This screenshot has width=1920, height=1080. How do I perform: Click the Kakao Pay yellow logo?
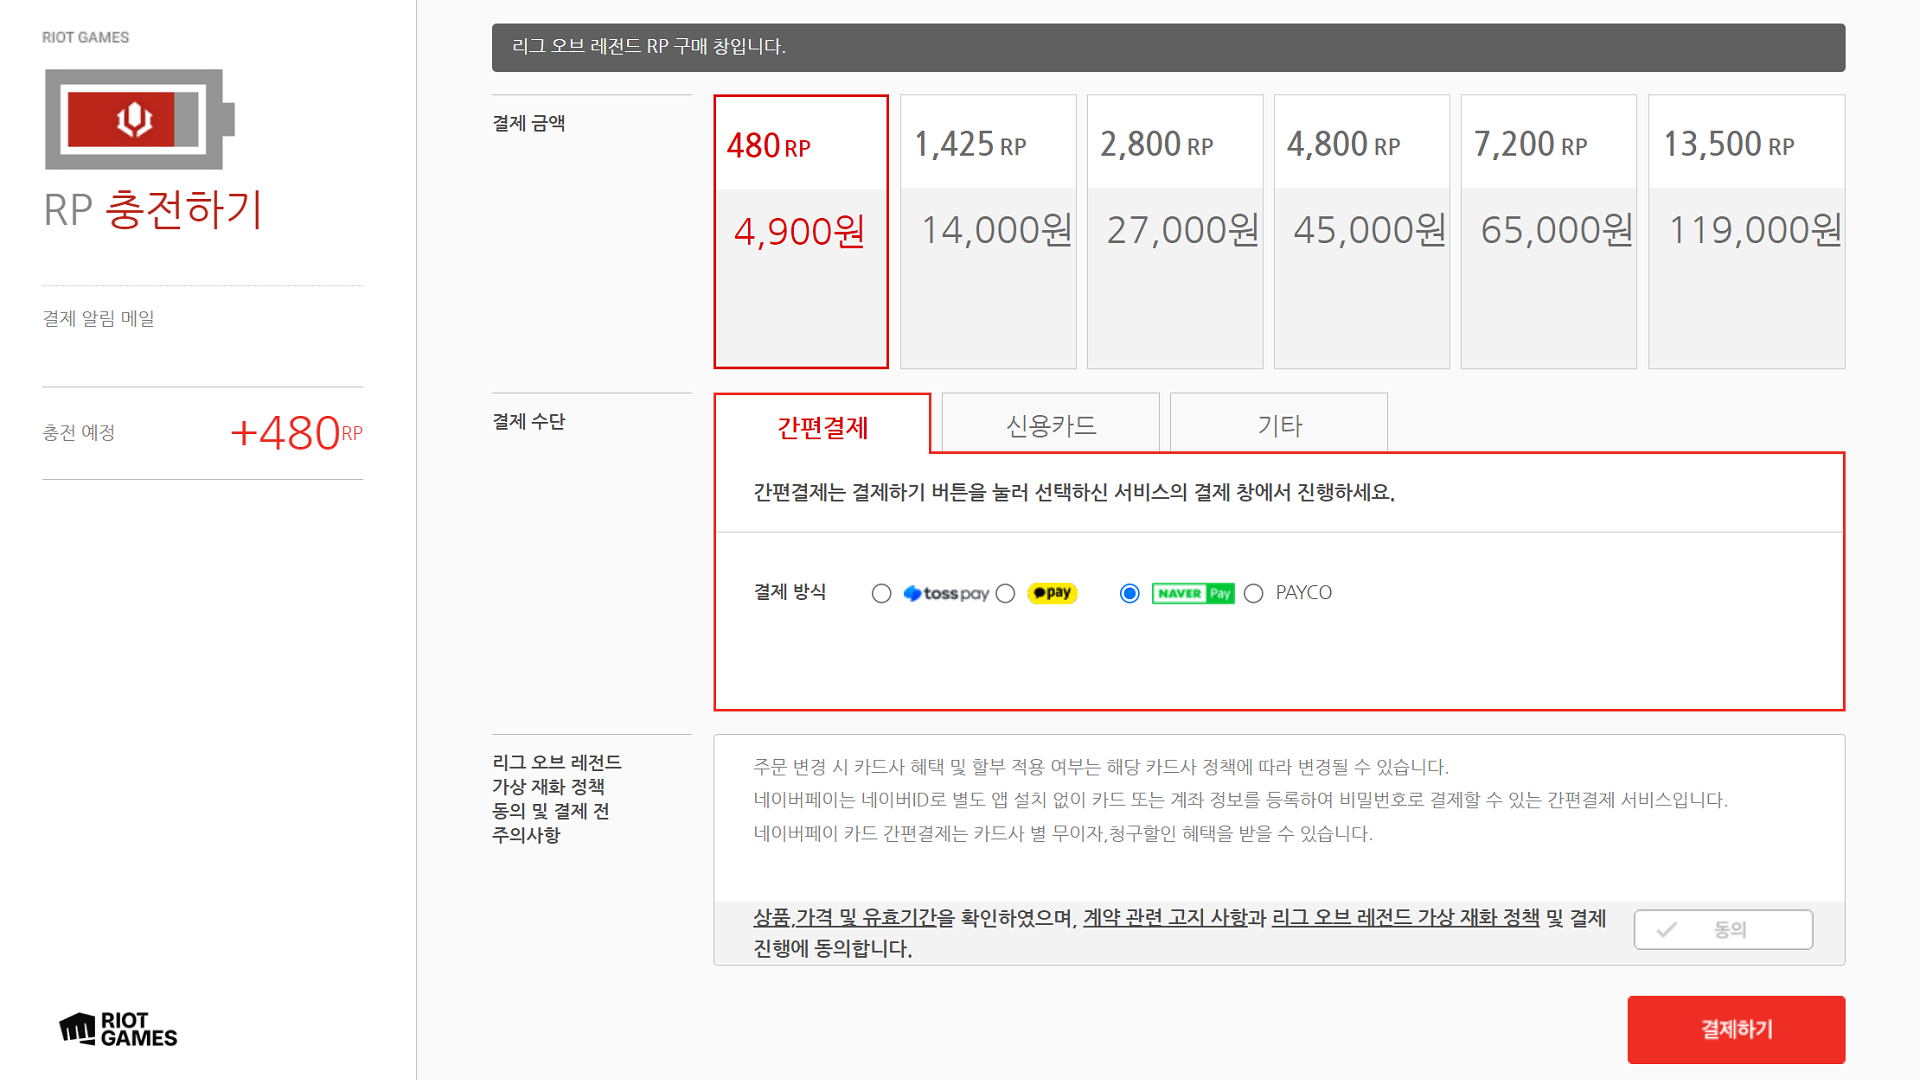pos(1052,593)
